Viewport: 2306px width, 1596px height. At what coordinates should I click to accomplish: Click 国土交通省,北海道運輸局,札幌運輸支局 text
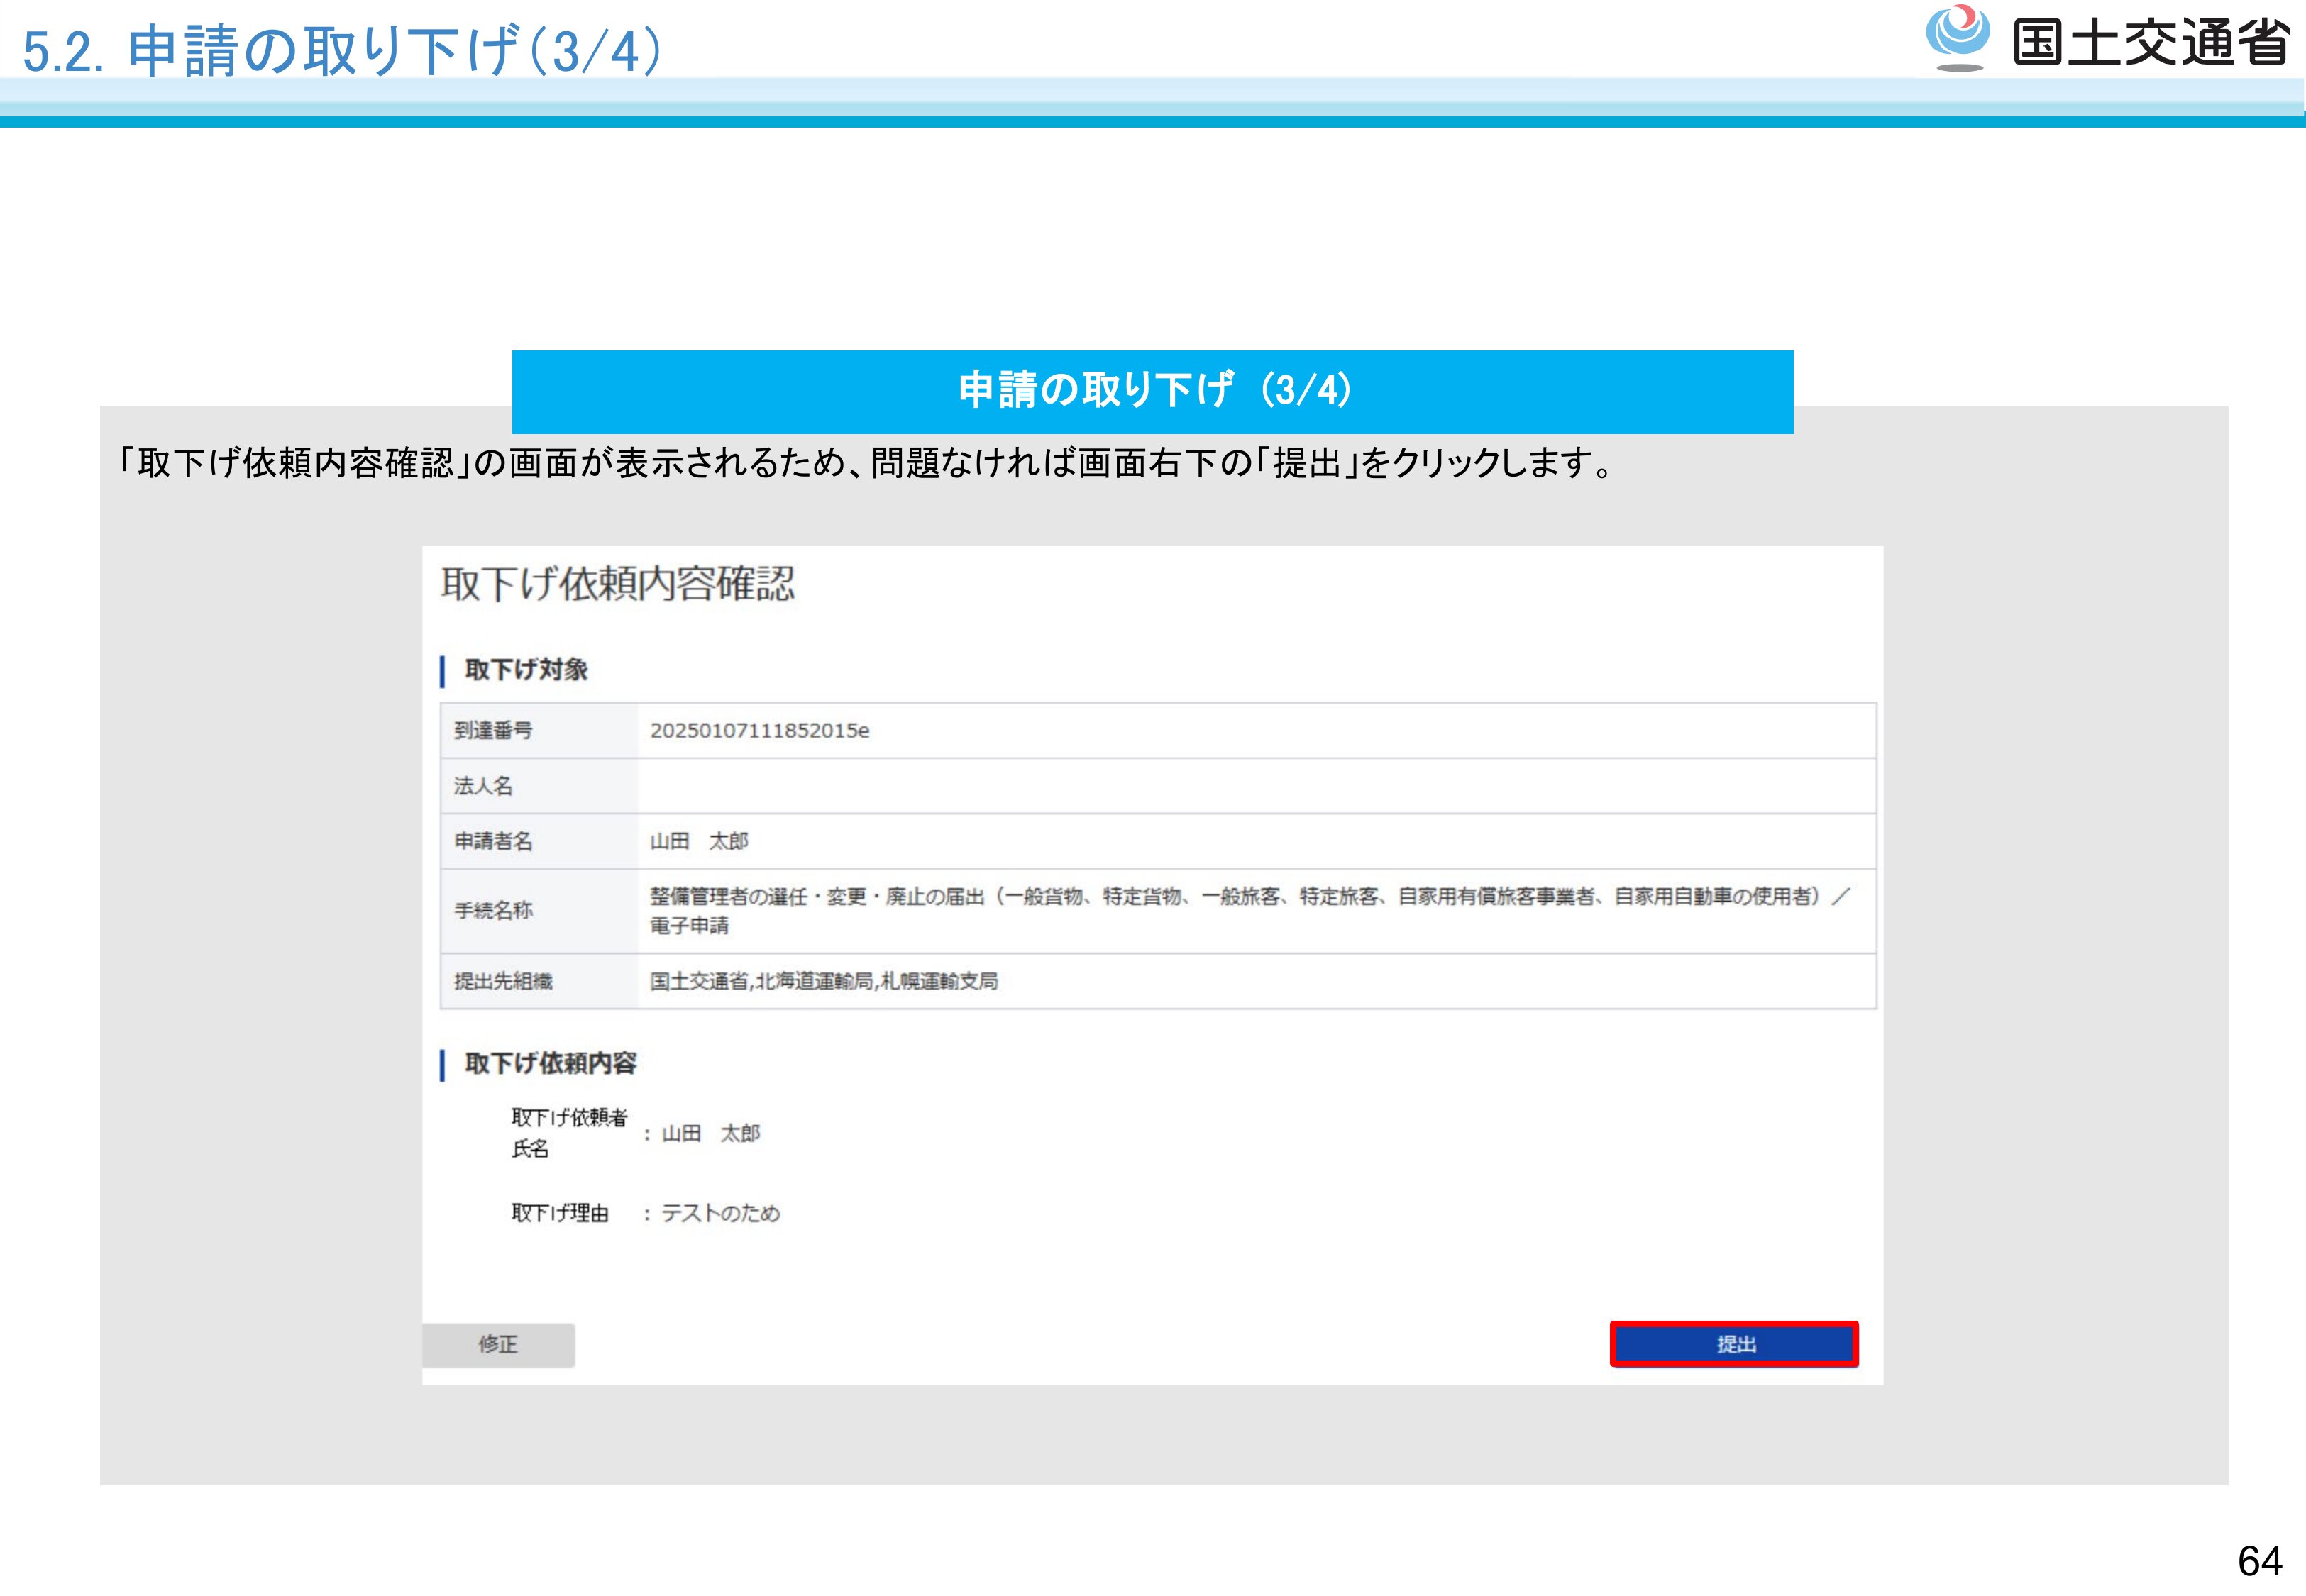824,981
